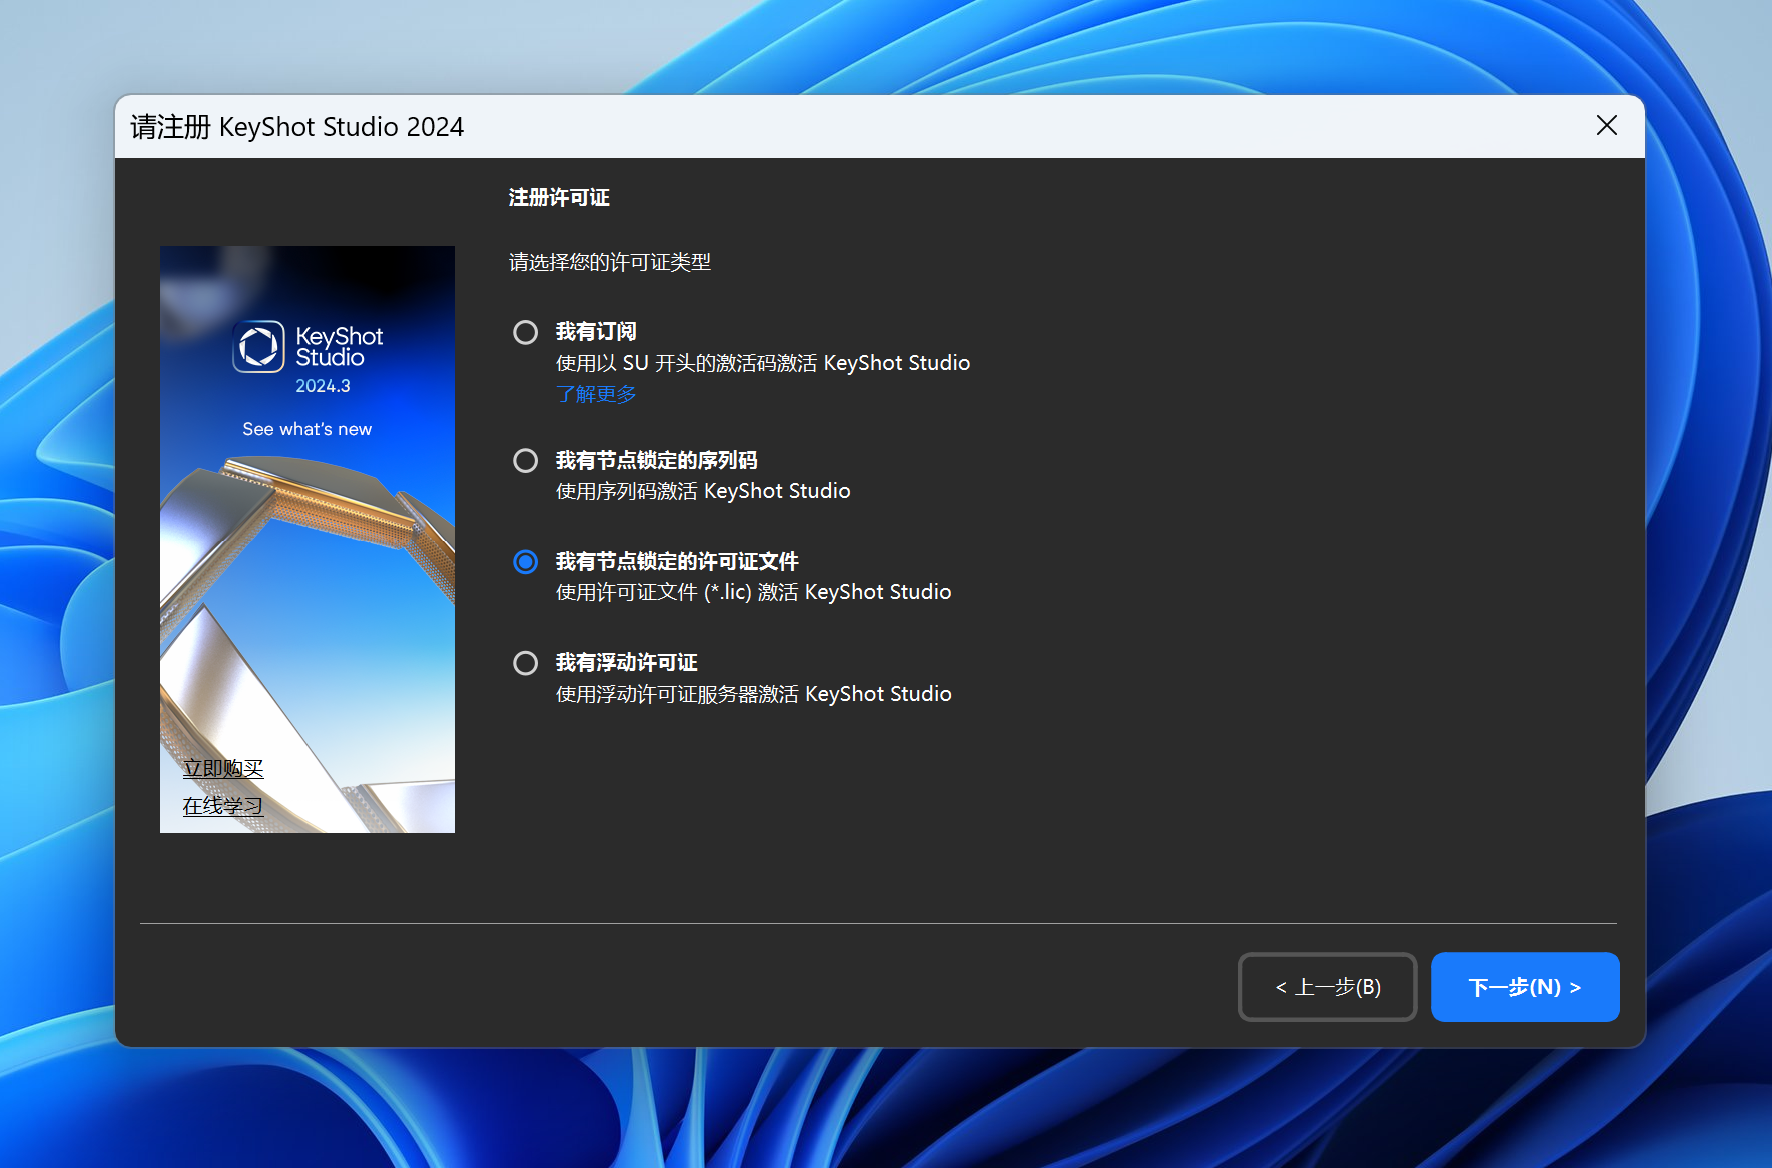Go back with 上一步(B) button

1327,987
